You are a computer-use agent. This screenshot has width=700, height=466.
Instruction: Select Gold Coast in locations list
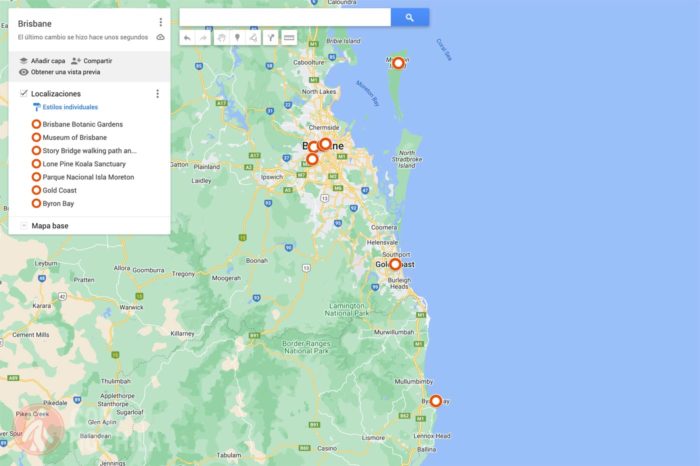coord(59,190)
